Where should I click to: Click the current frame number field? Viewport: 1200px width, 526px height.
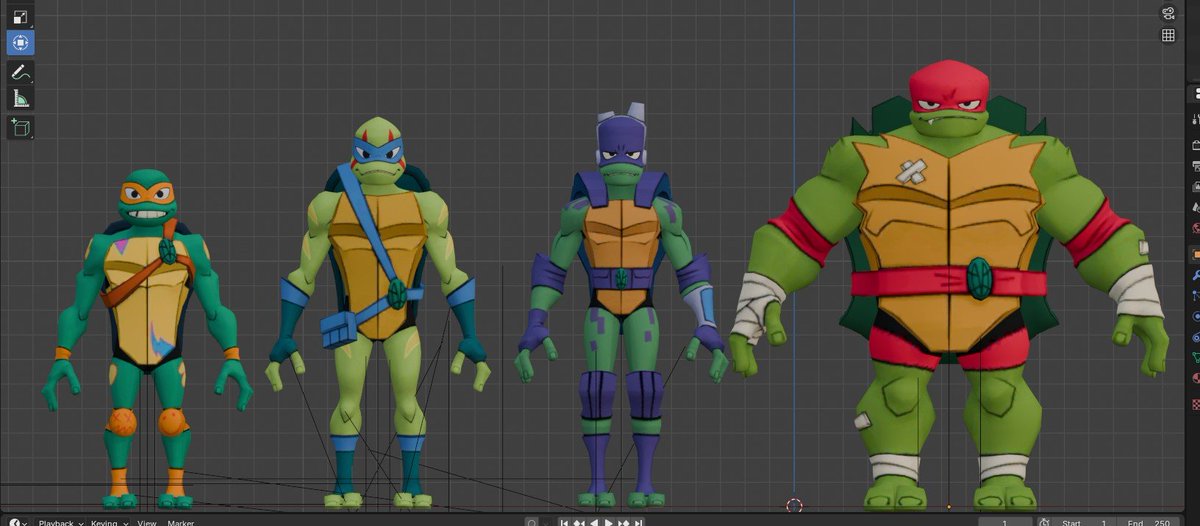[x=1004, y=522]
